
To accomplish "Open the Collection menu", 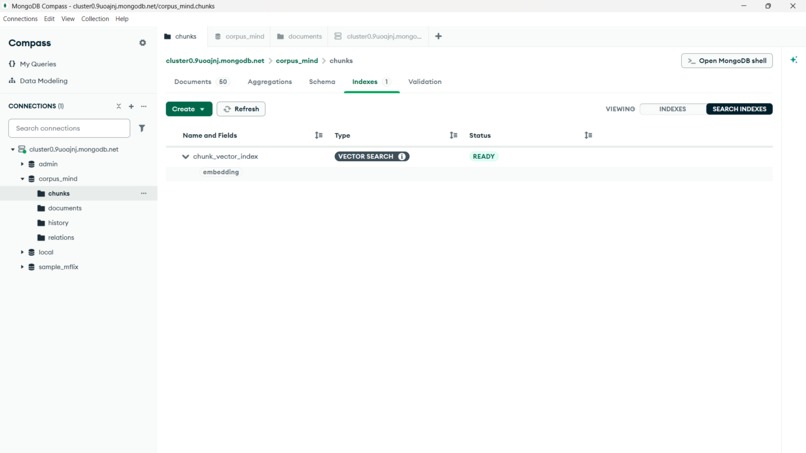I will [95, 19].
